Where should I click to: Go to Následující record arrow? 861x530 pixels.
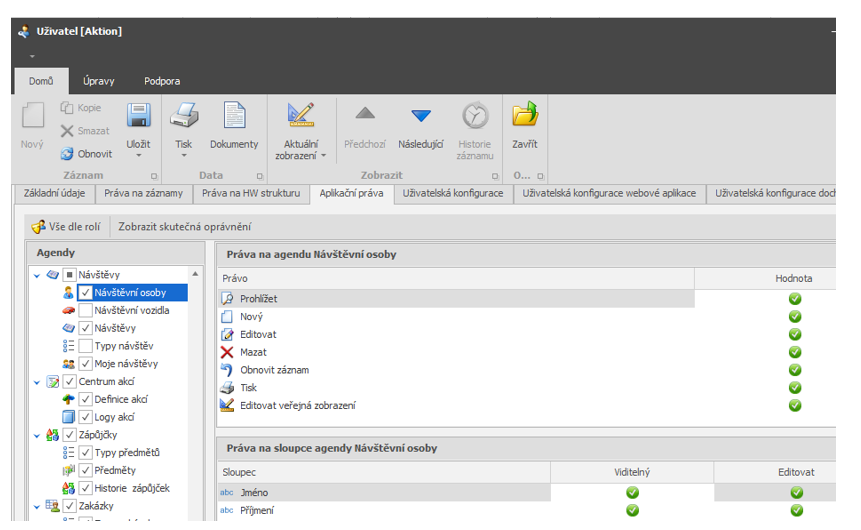(421, 115)
